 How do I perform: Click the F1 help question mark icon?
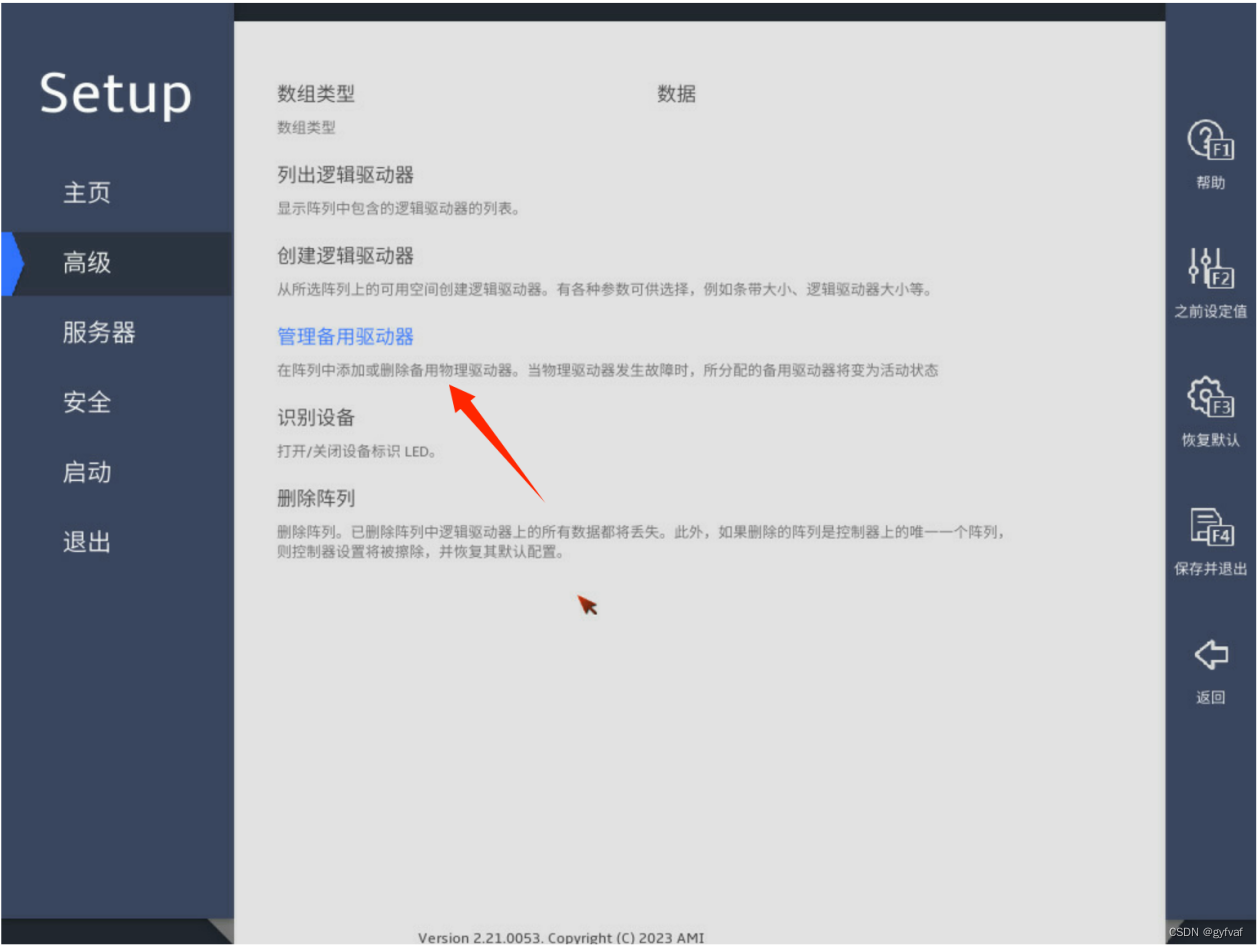(1209, 141)
